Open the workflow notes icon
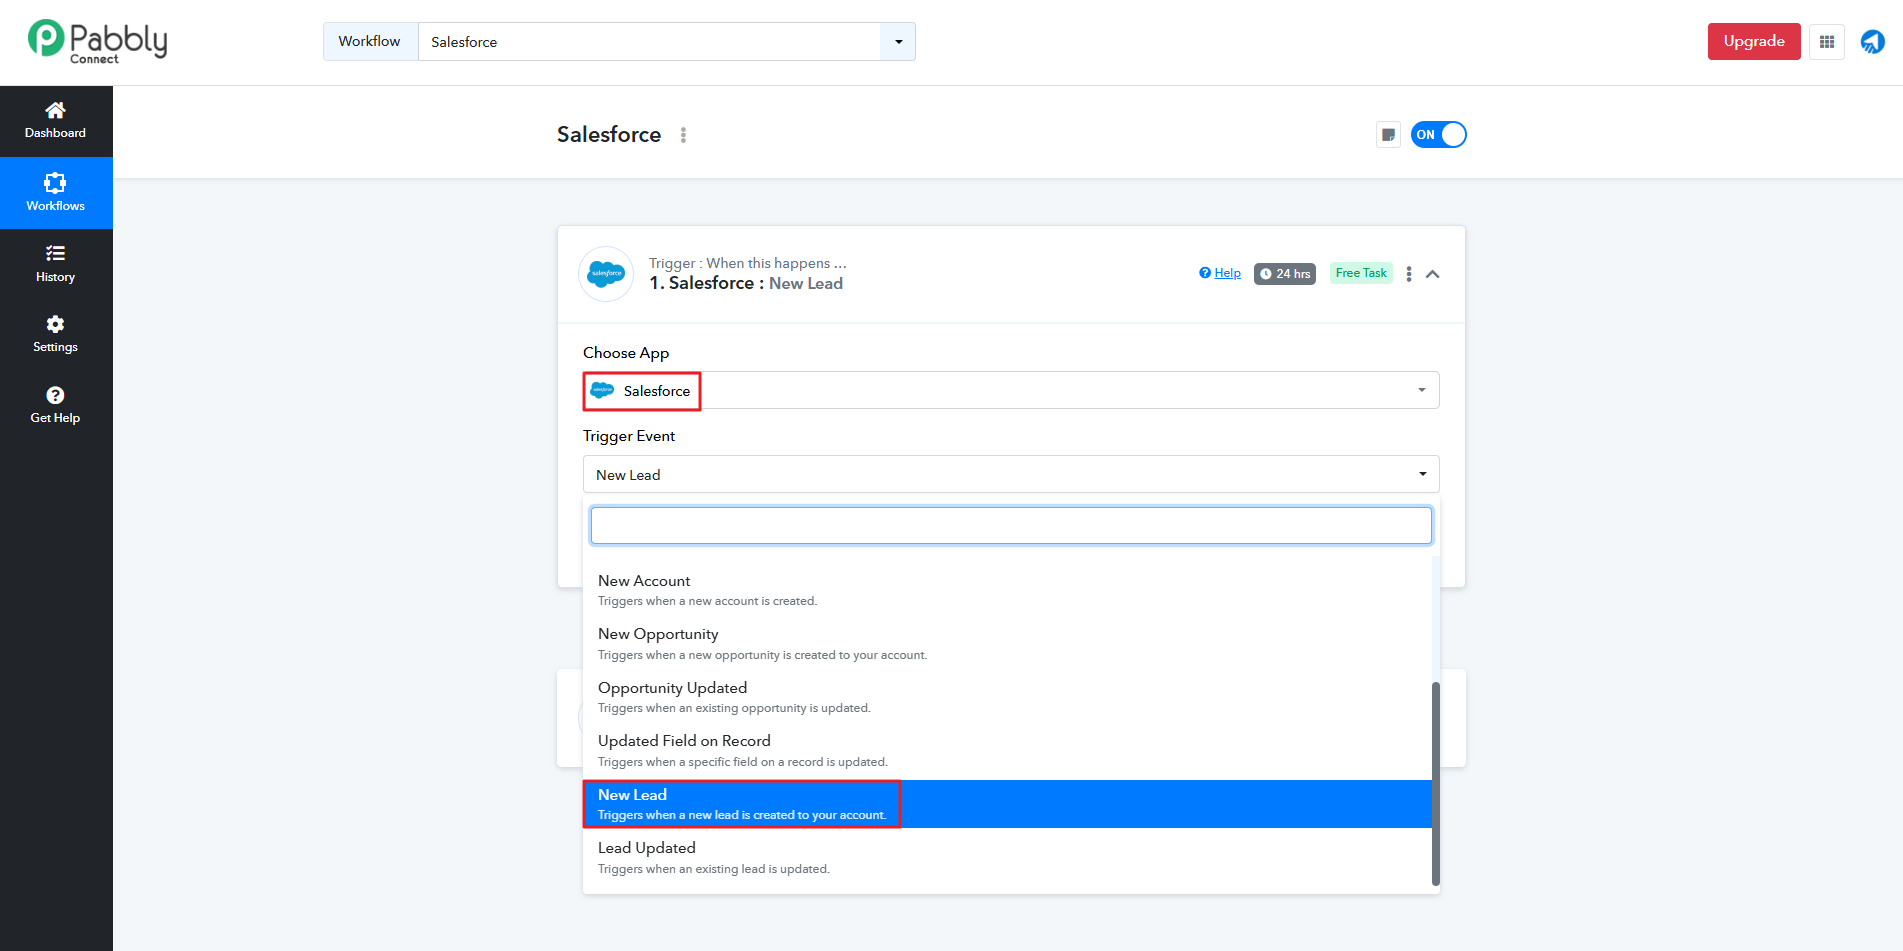This screenshot has height=951, width=1903. (1388, 135)
